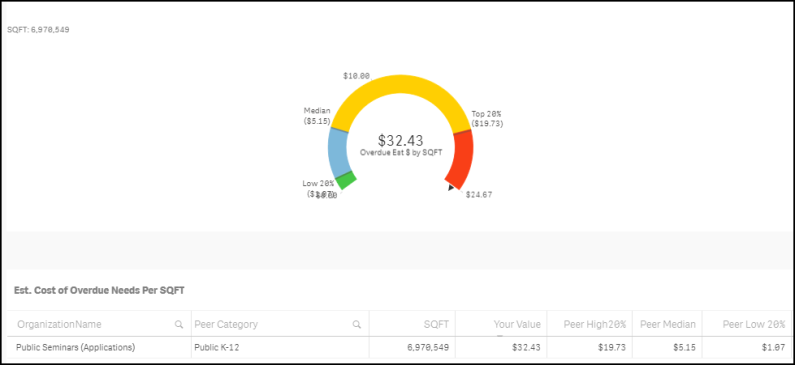Click the $32.43 gauge center value
This screenshot has height=365, width=795.
(401, 140)
